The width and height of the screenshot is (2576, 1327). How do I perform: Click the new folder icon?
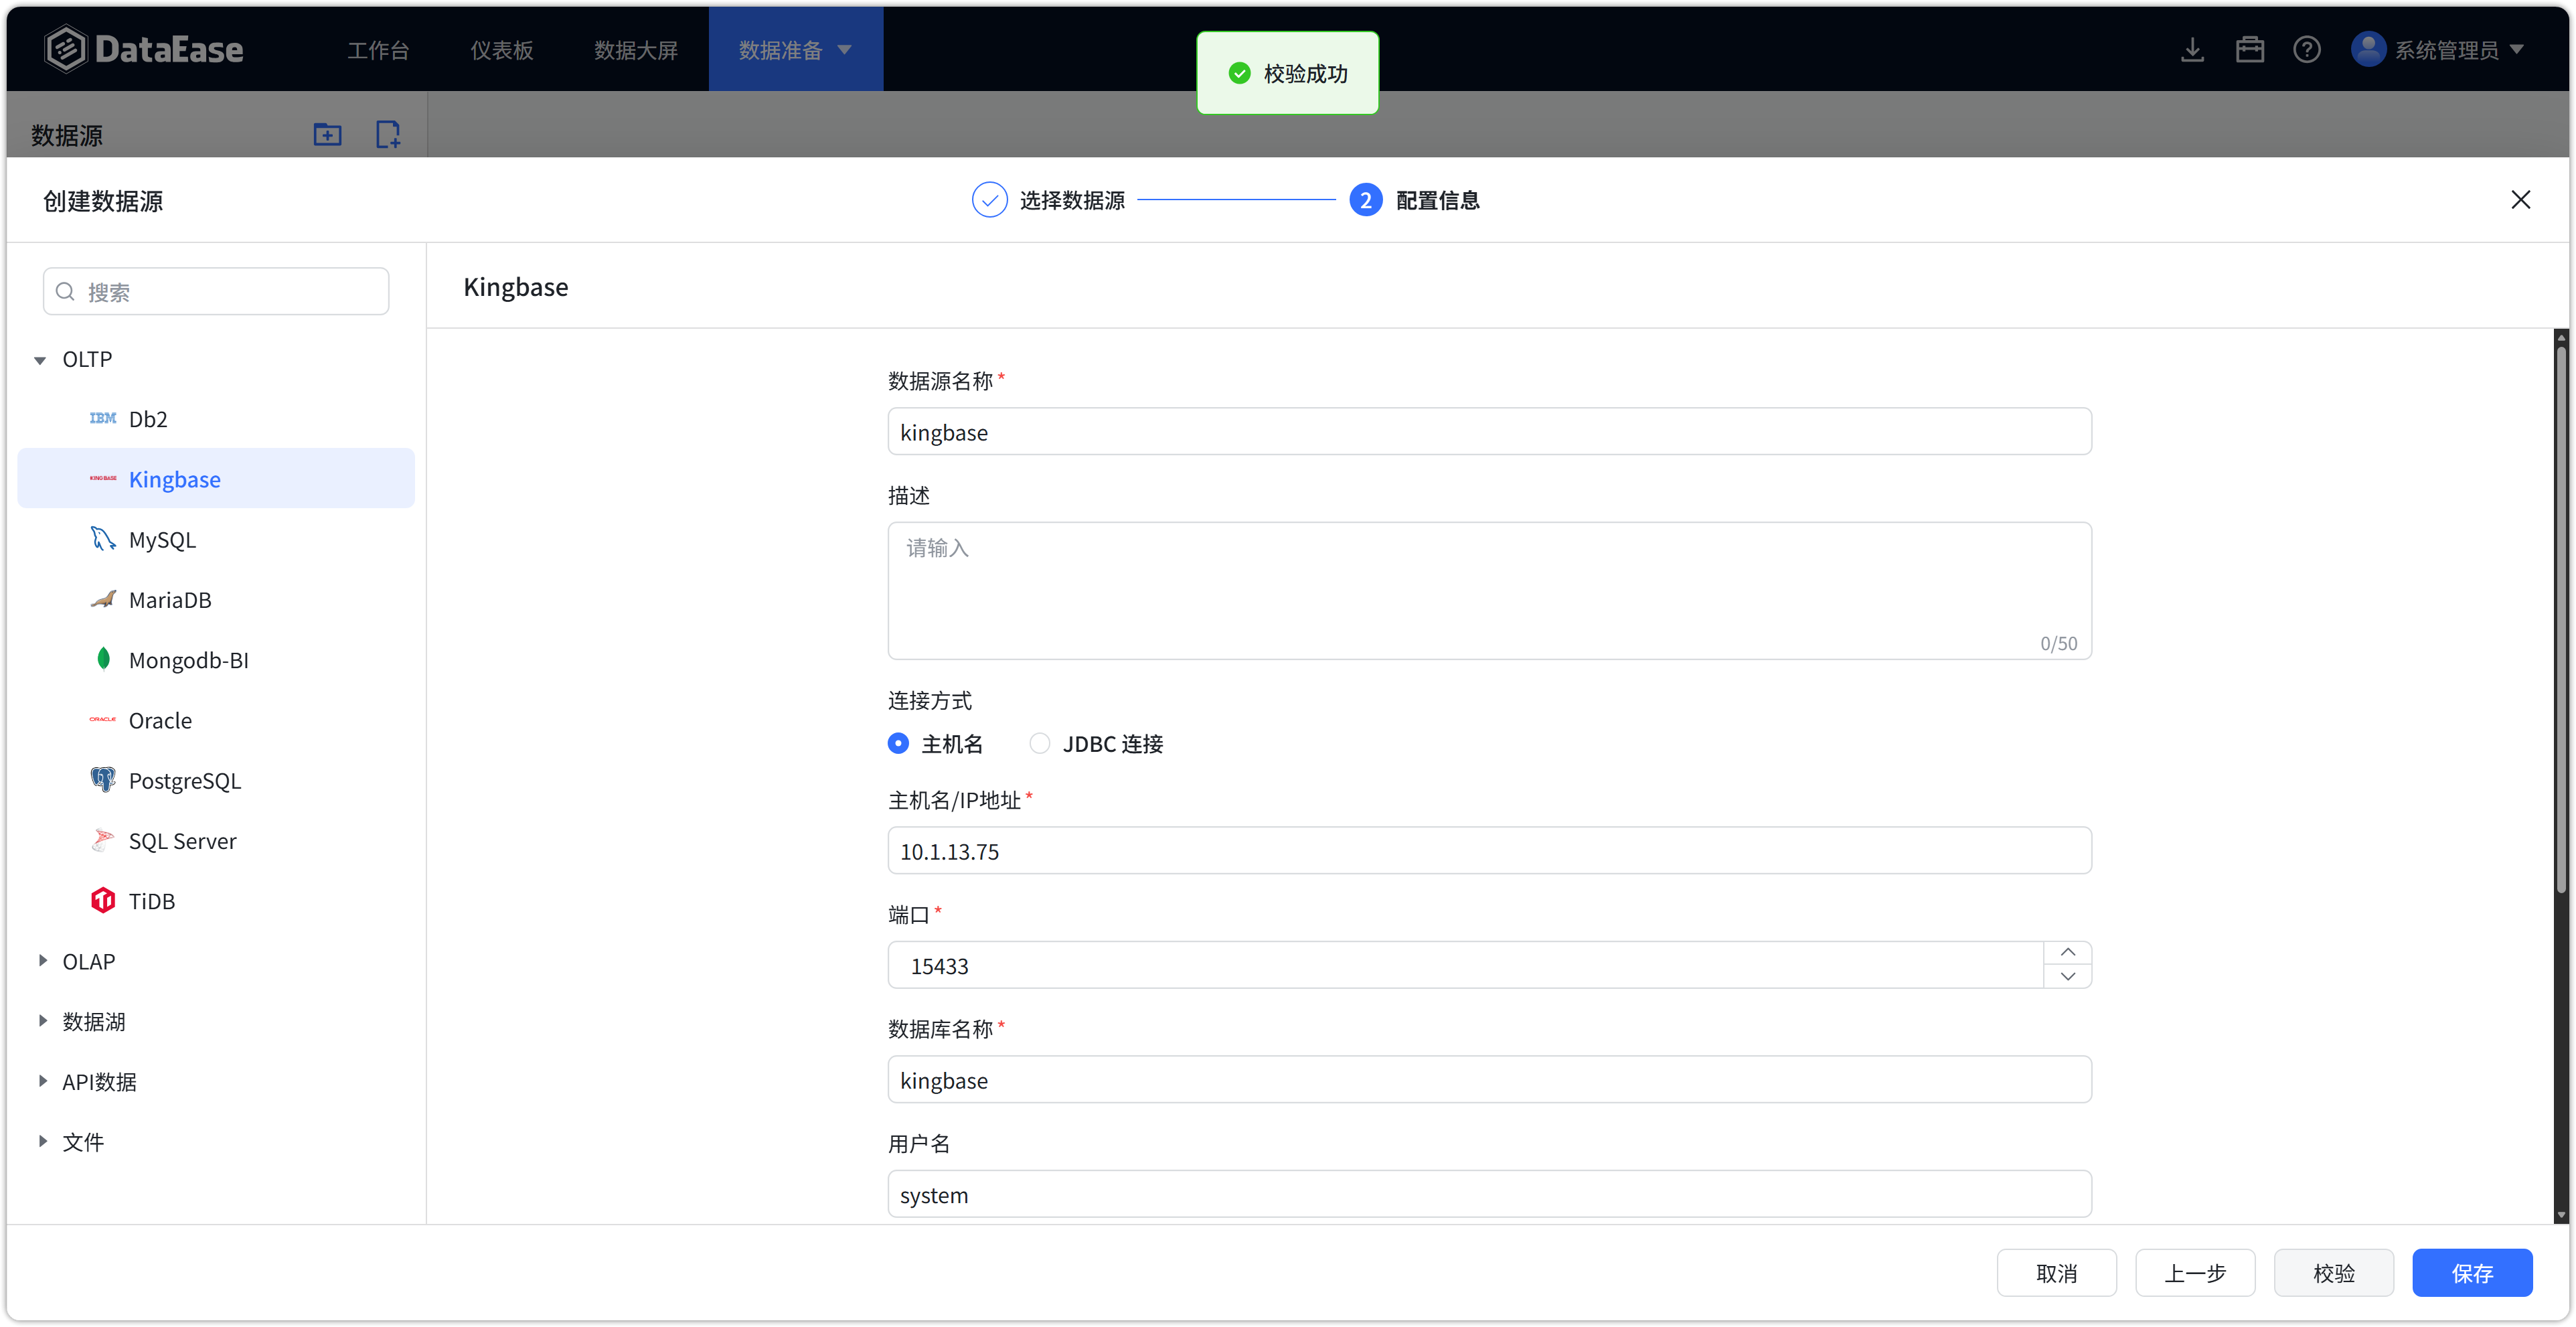click(x=327, y=134)
